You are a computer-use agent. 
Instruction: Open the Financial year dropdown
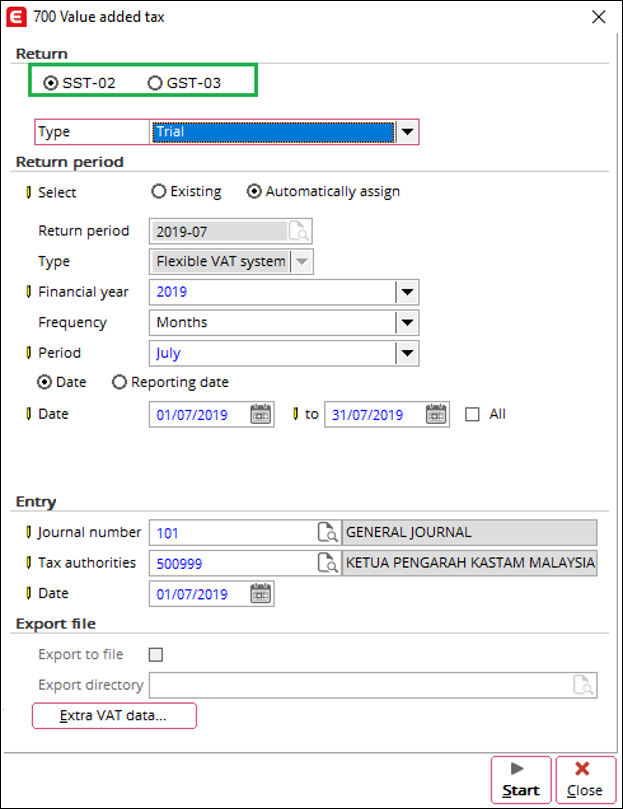406,292
